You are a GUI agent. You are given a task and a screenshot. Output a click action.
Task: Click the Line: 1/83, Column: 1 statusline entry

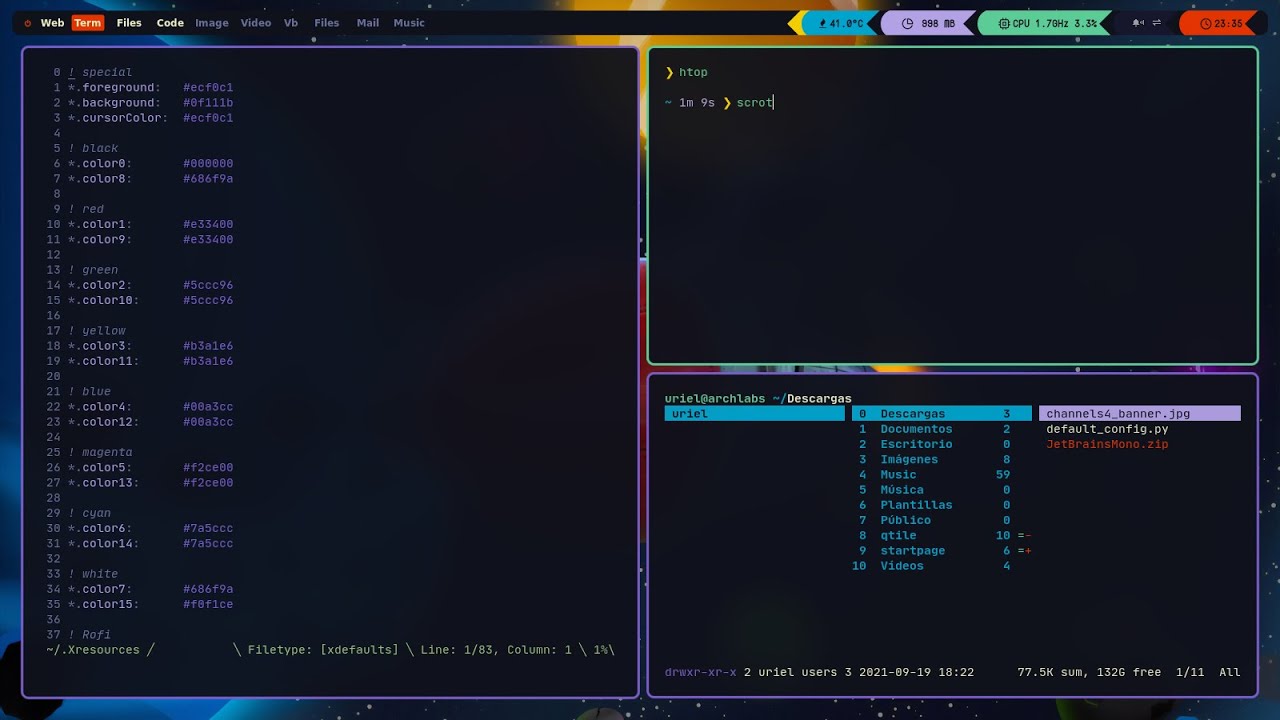[x=496, y=650]
